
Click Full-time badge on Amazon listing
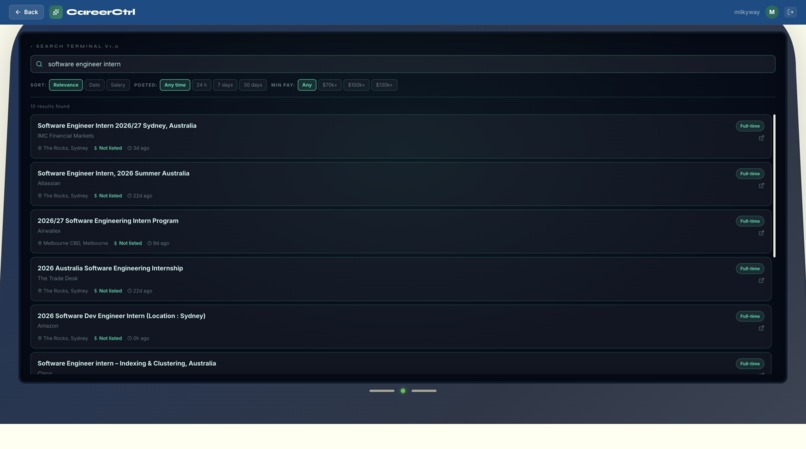click(749, 316)
